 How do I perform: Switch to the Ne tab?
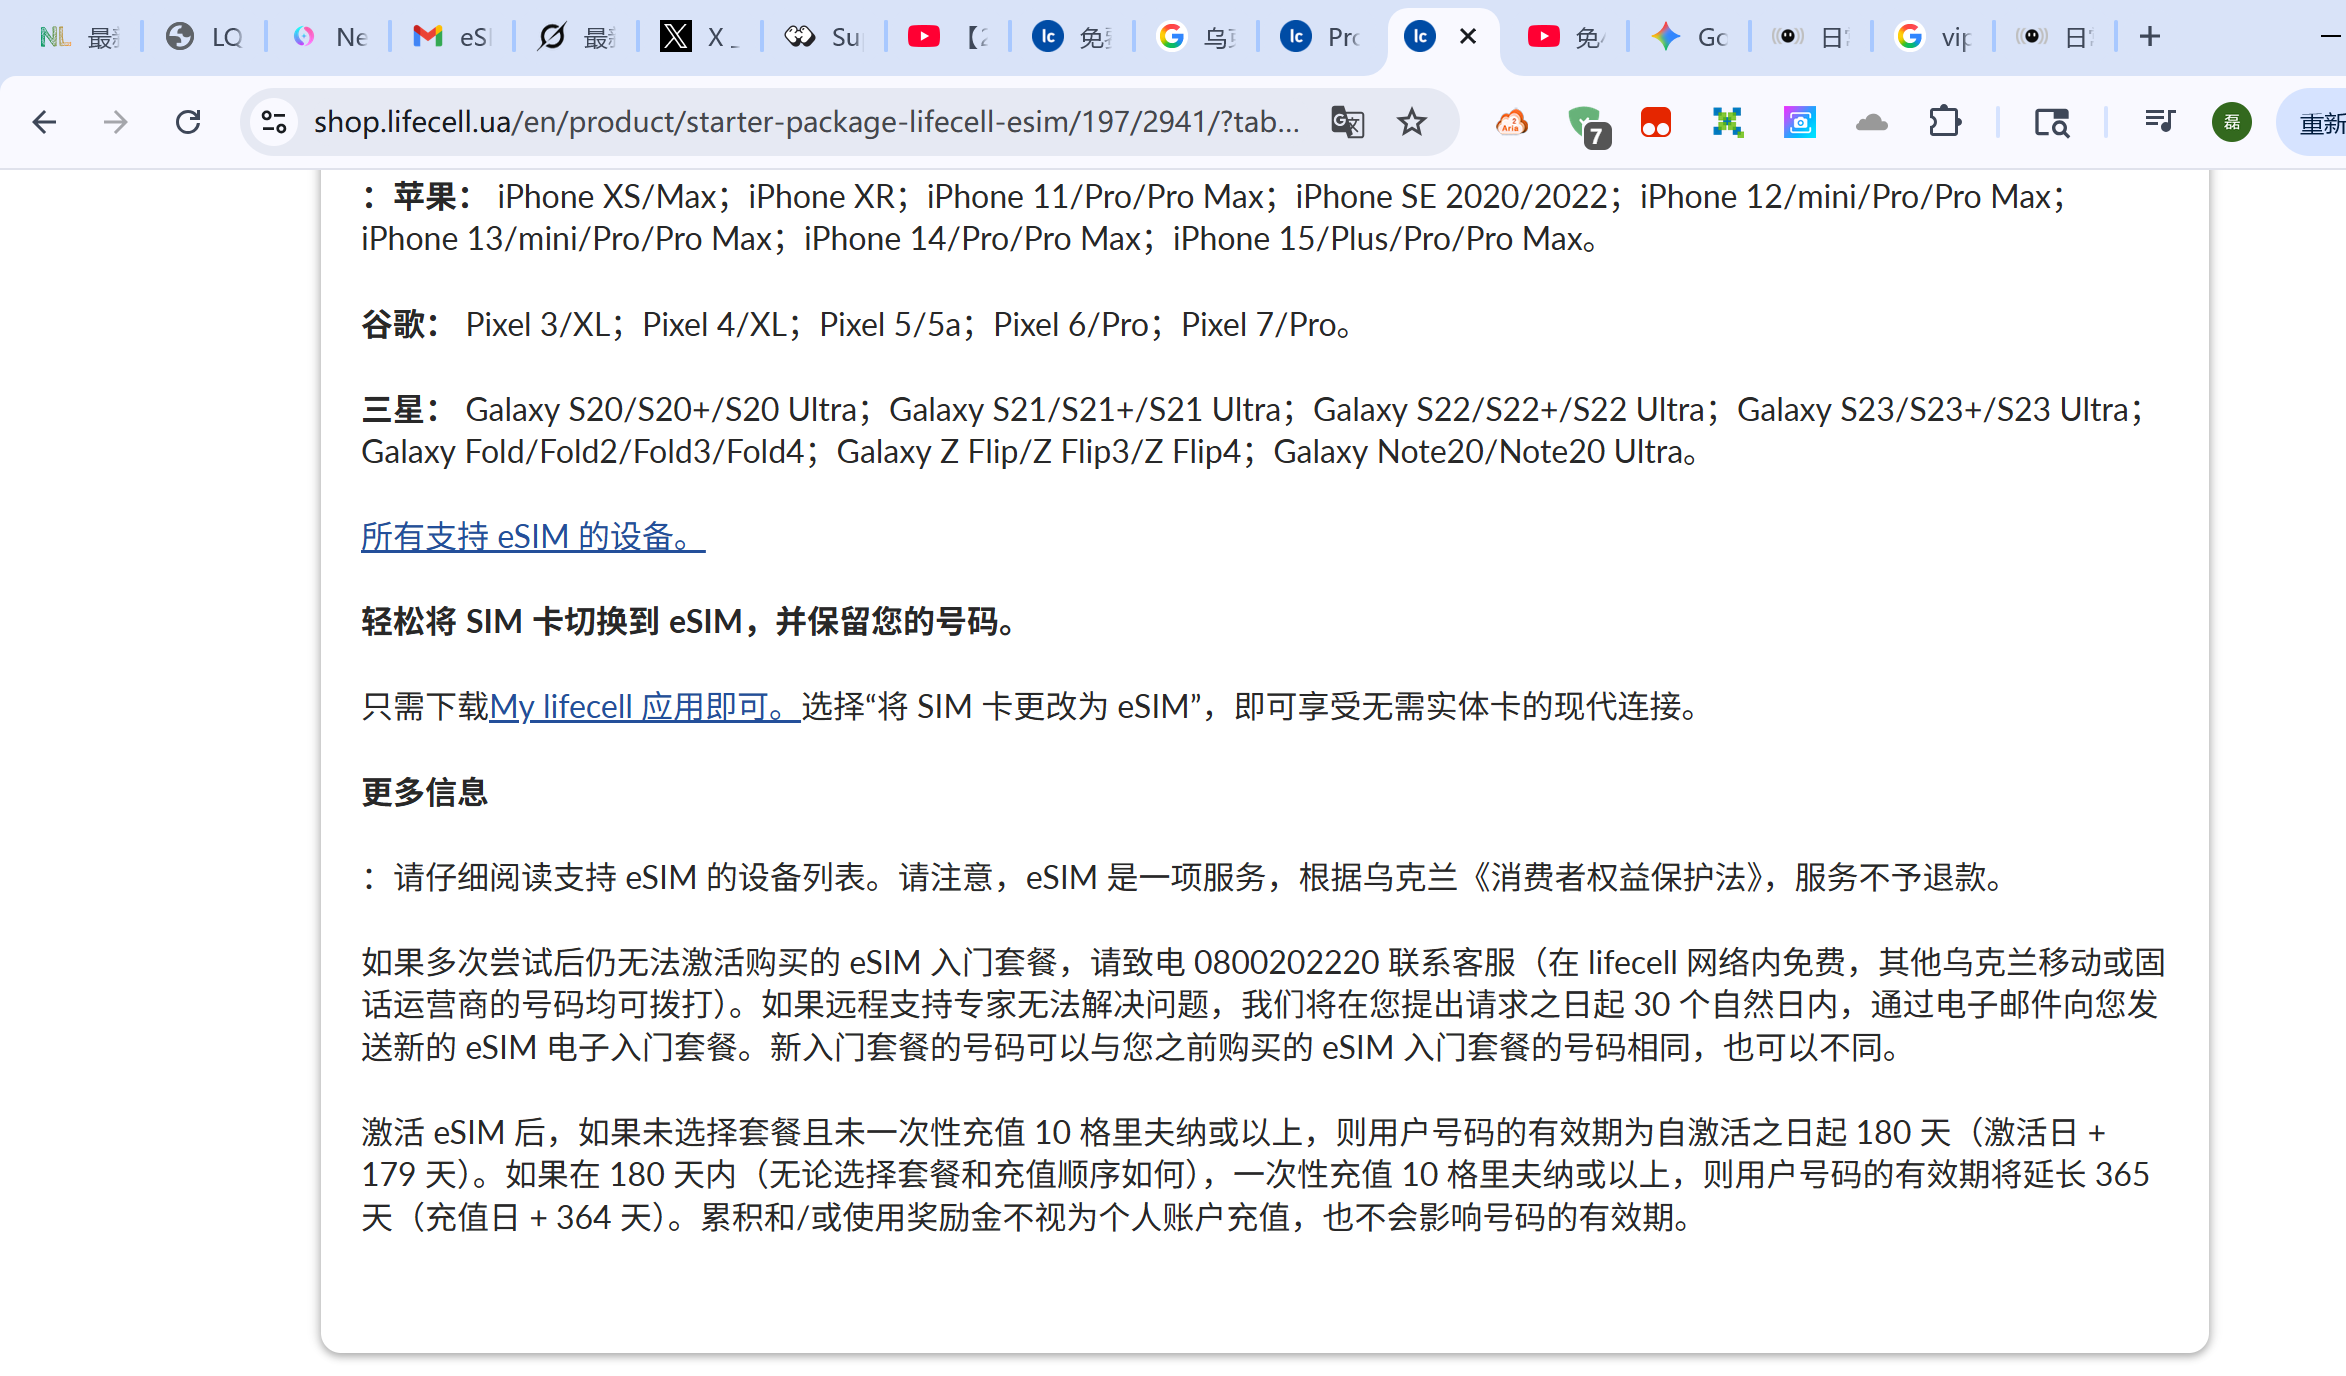(x=327, y=37)
